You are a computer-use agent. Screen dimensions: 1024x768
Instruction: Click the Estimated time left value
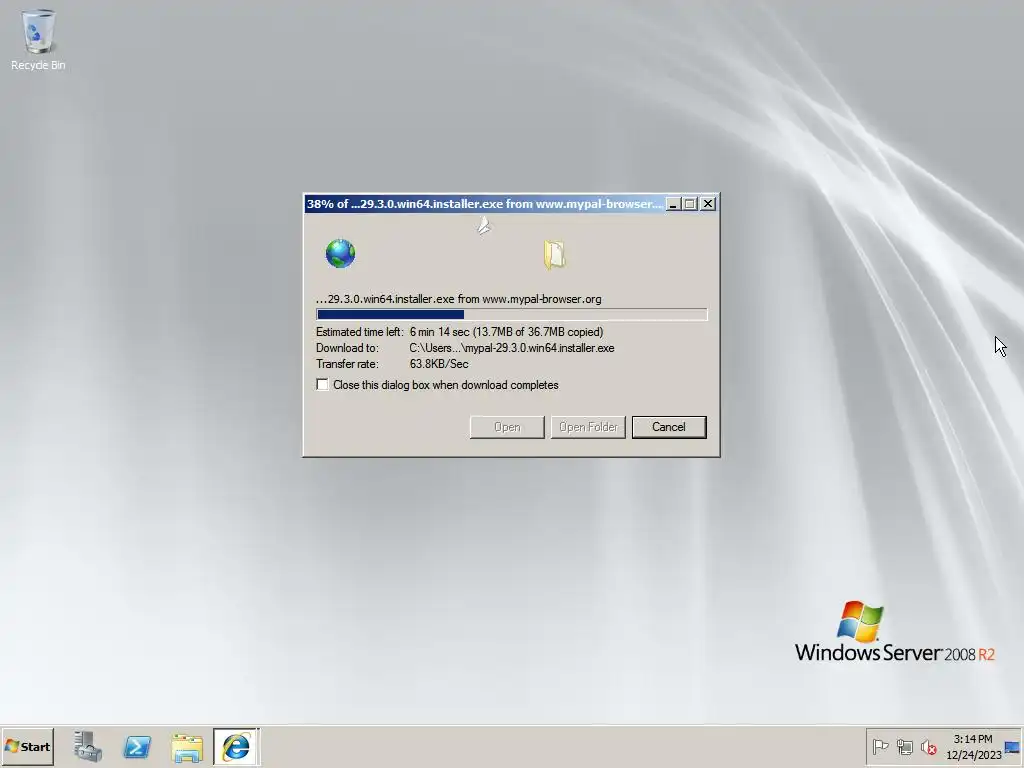[x=507, y=332]
